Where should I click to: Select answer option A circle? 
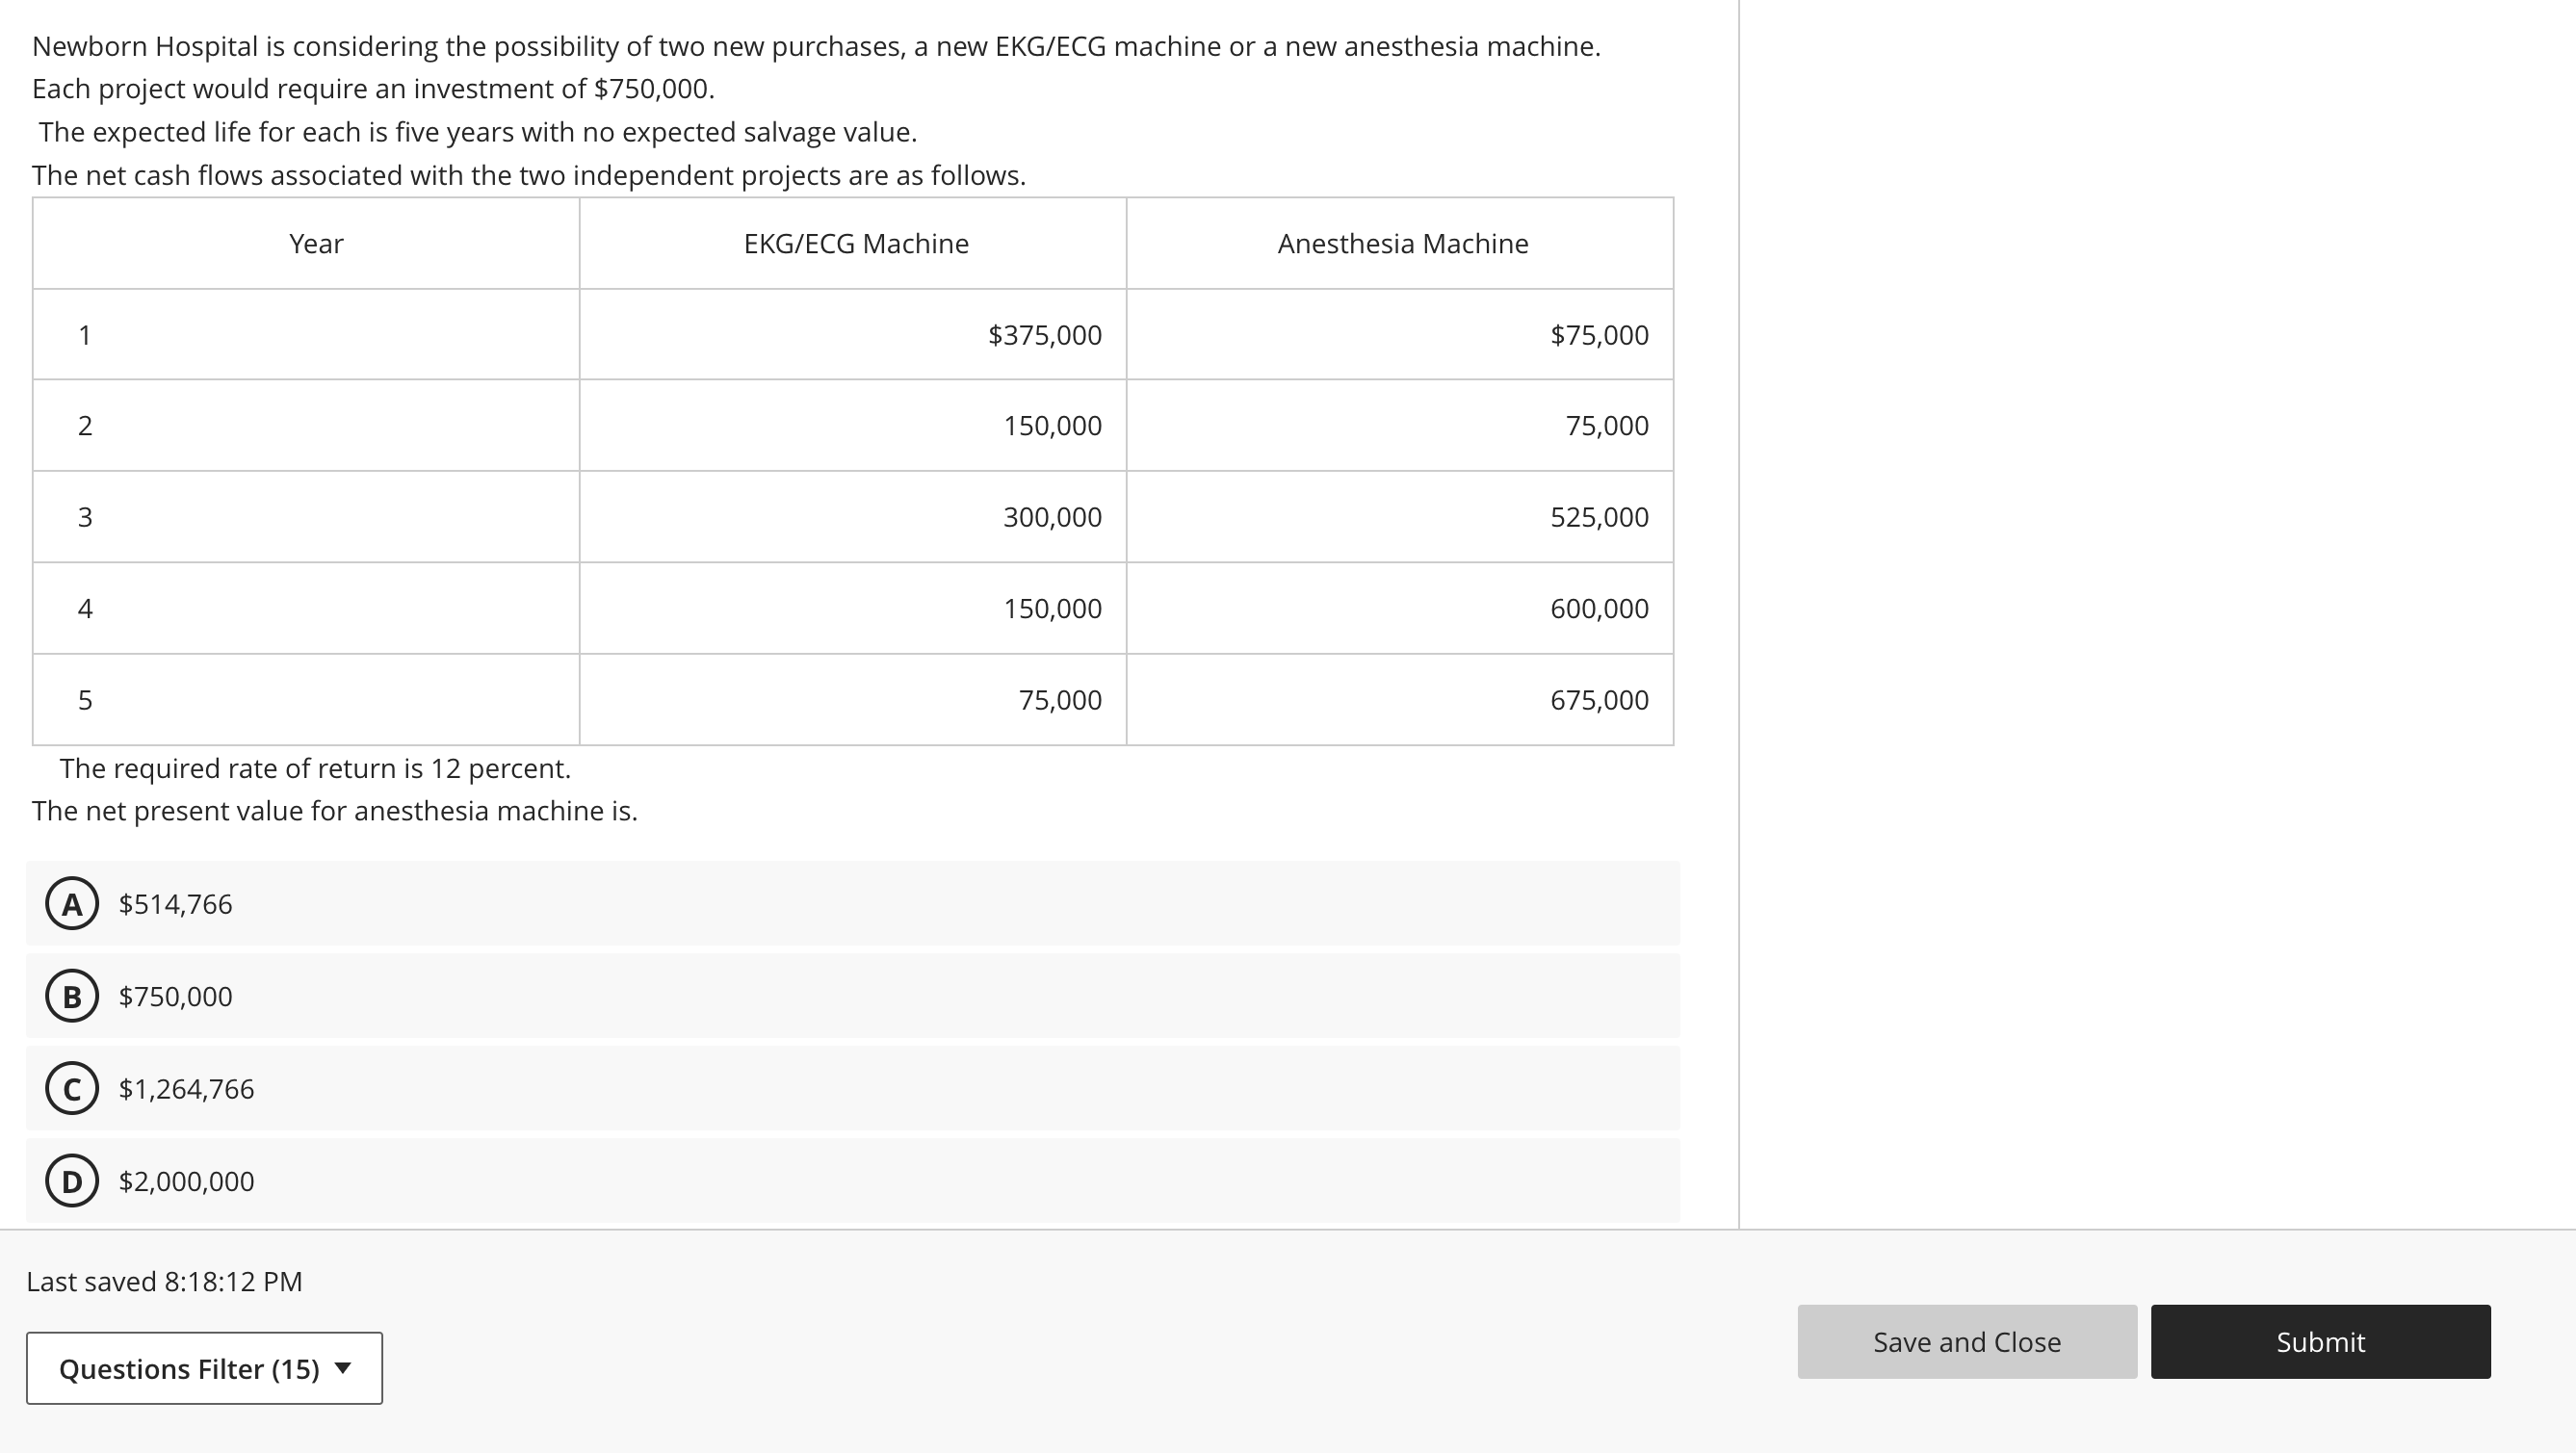pyautogui.click(x=72, y=904)
